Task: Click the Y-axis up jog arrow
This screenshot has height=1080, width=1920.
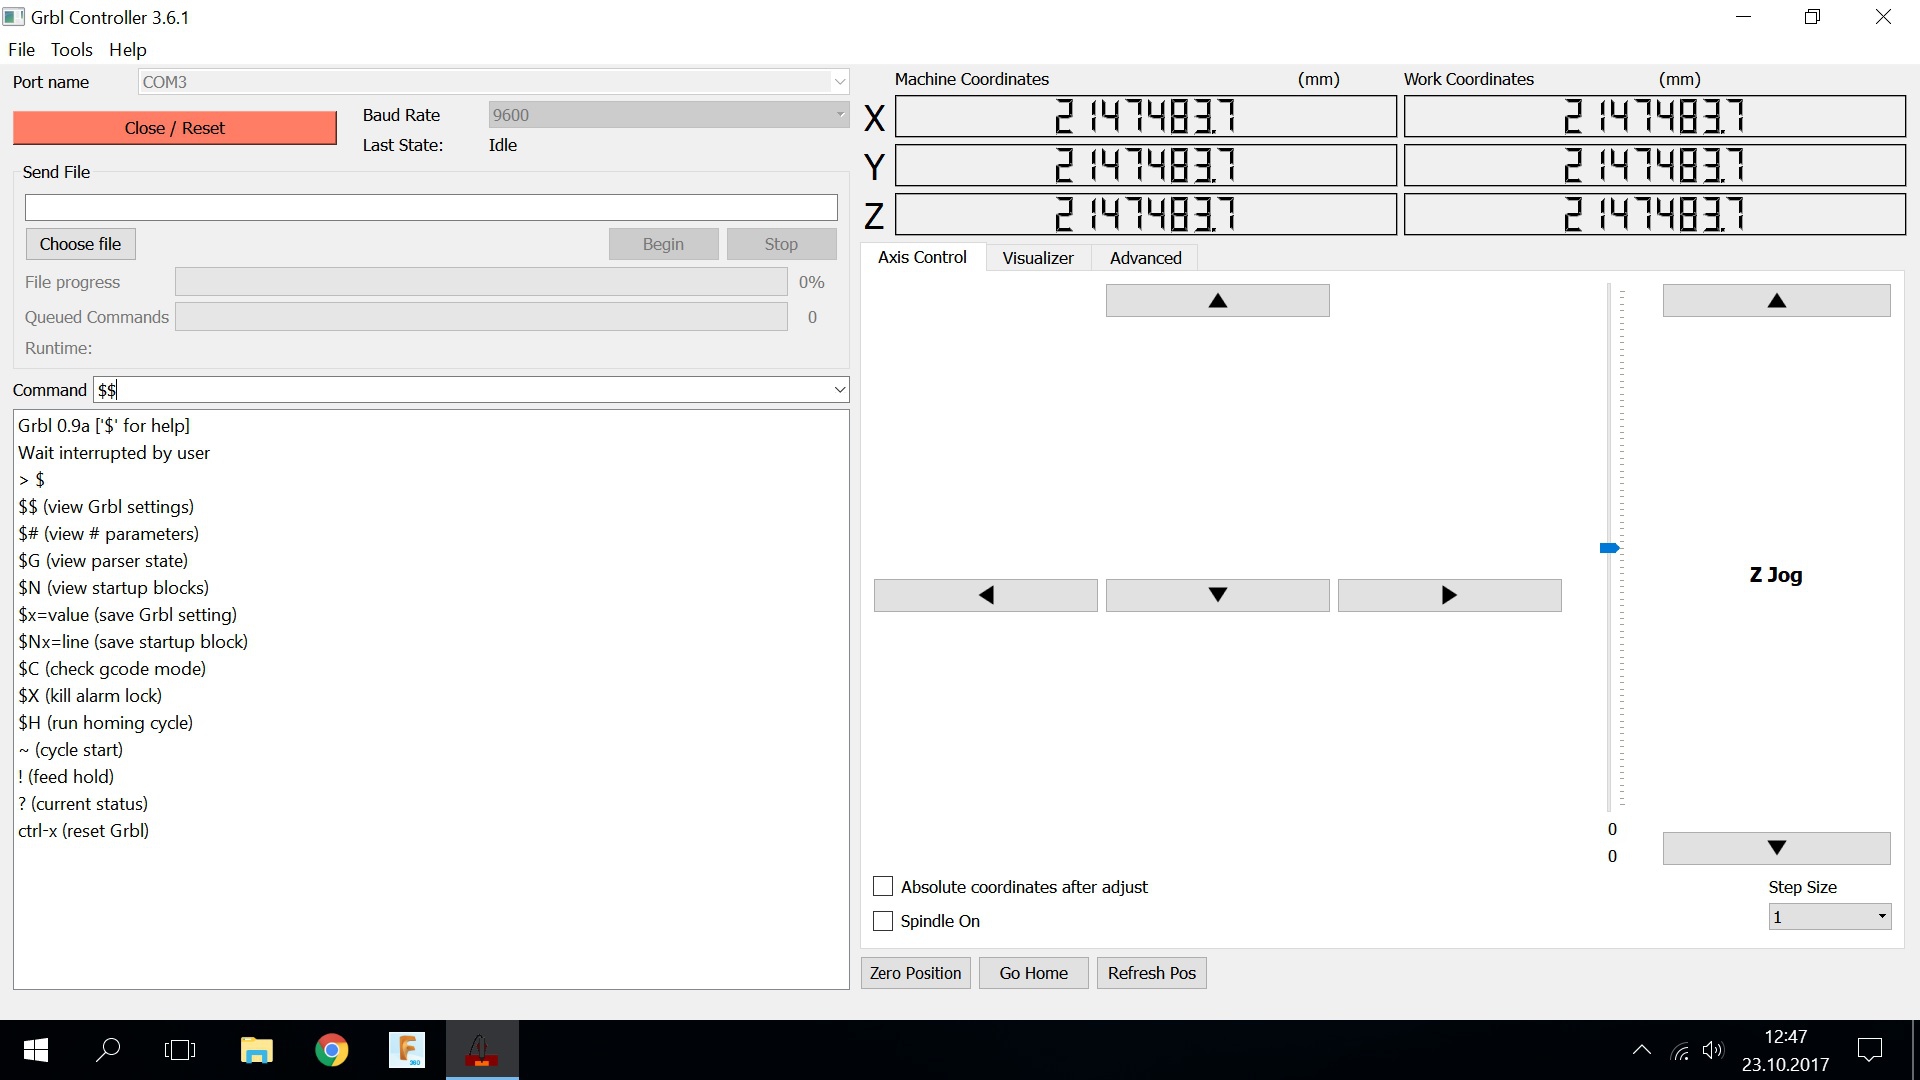Action: [1216, 299]
